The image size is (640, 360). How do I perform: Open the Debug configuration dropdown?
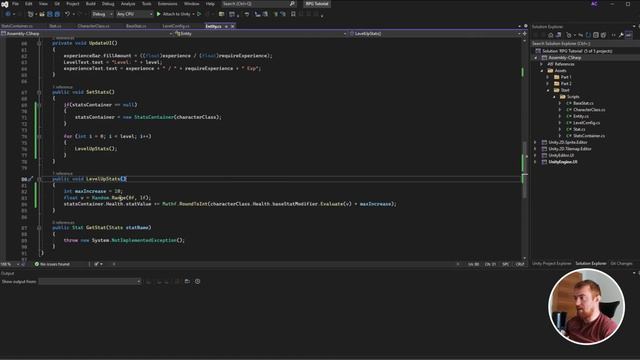click(x=102, y=14)
